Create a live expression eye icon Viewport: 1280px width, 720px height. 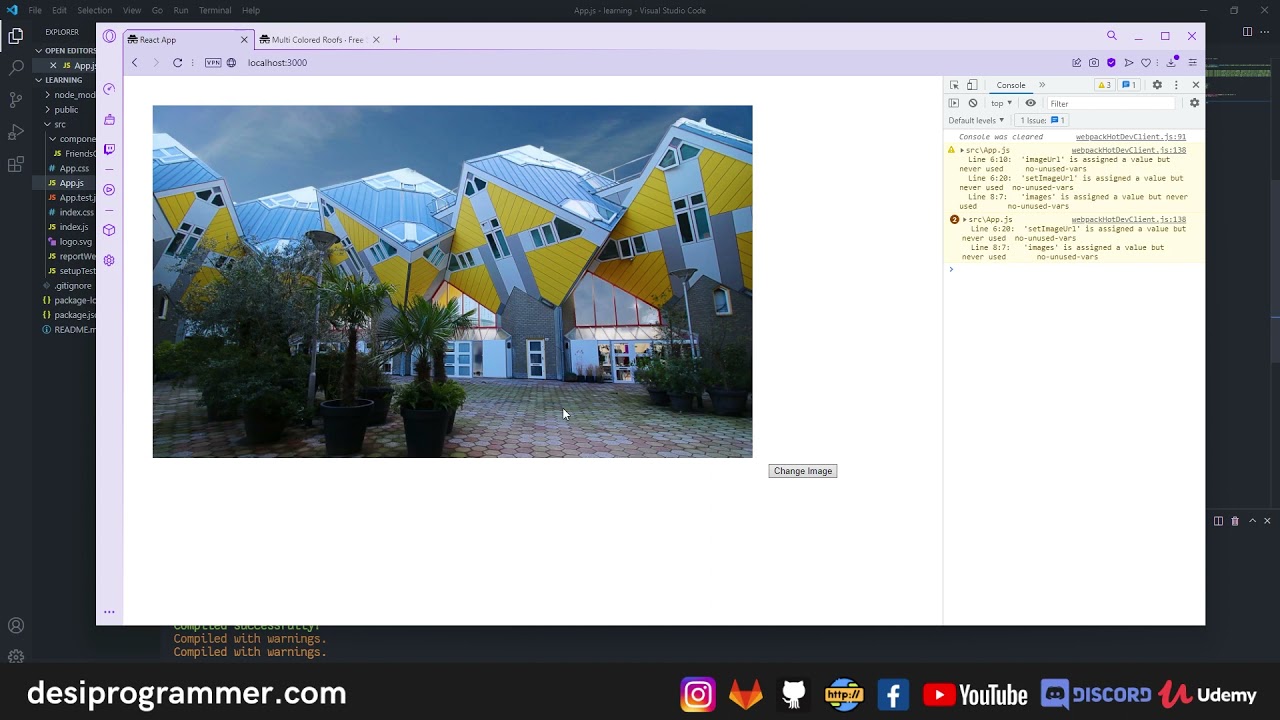[x=1030, y=103]
